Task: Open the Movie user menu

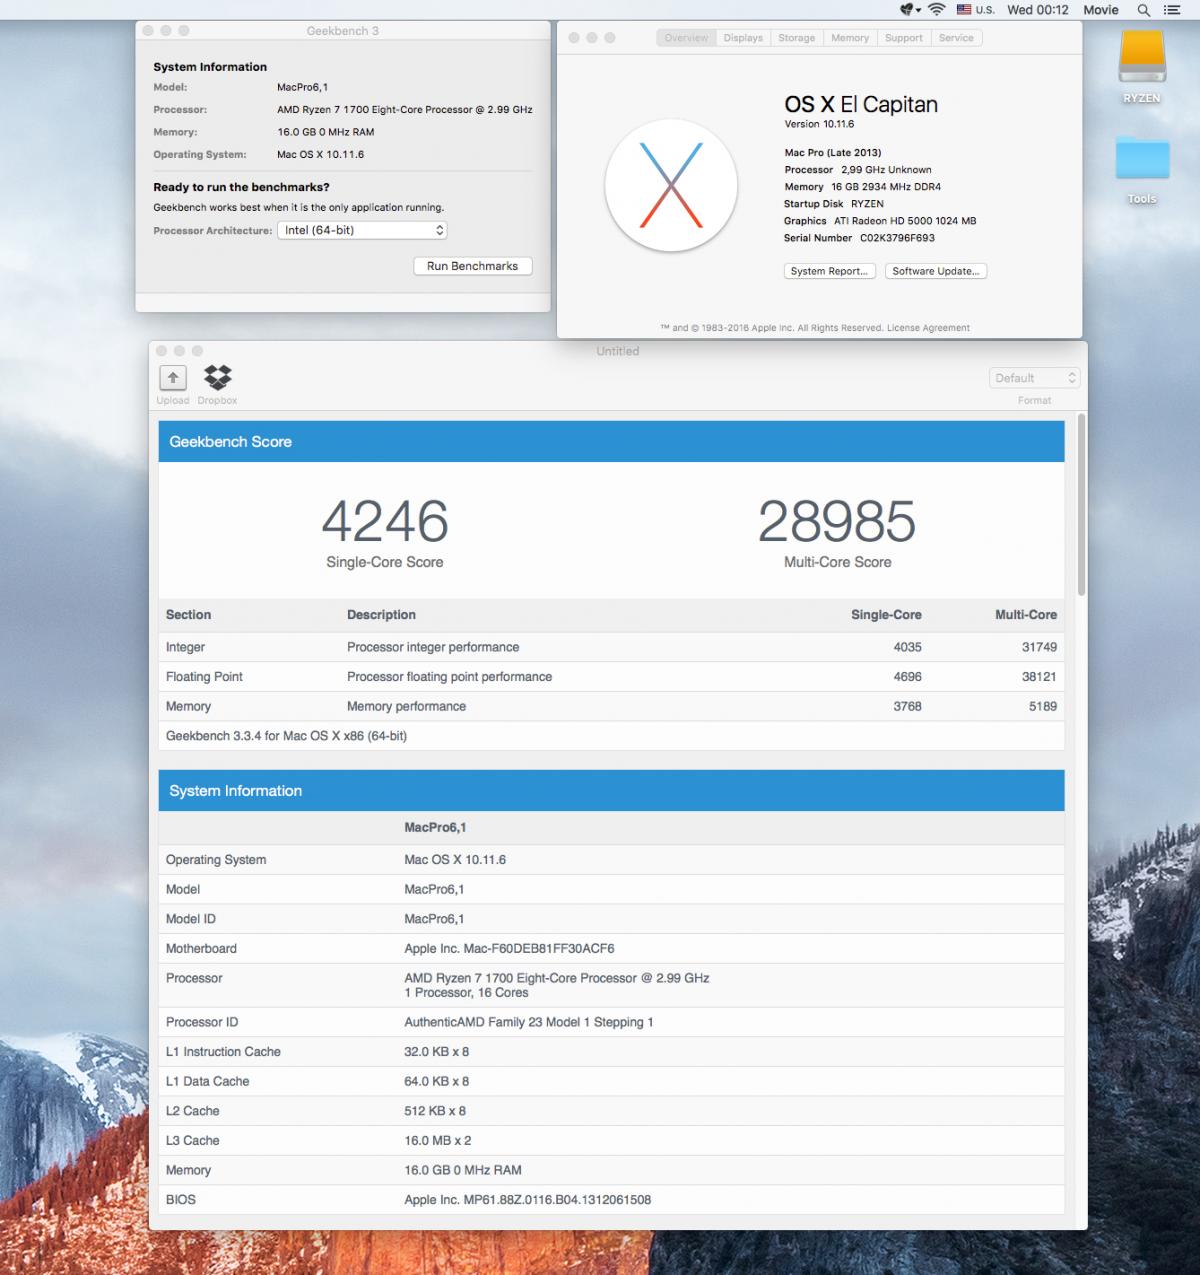Action: click(x=1101, y=10)
